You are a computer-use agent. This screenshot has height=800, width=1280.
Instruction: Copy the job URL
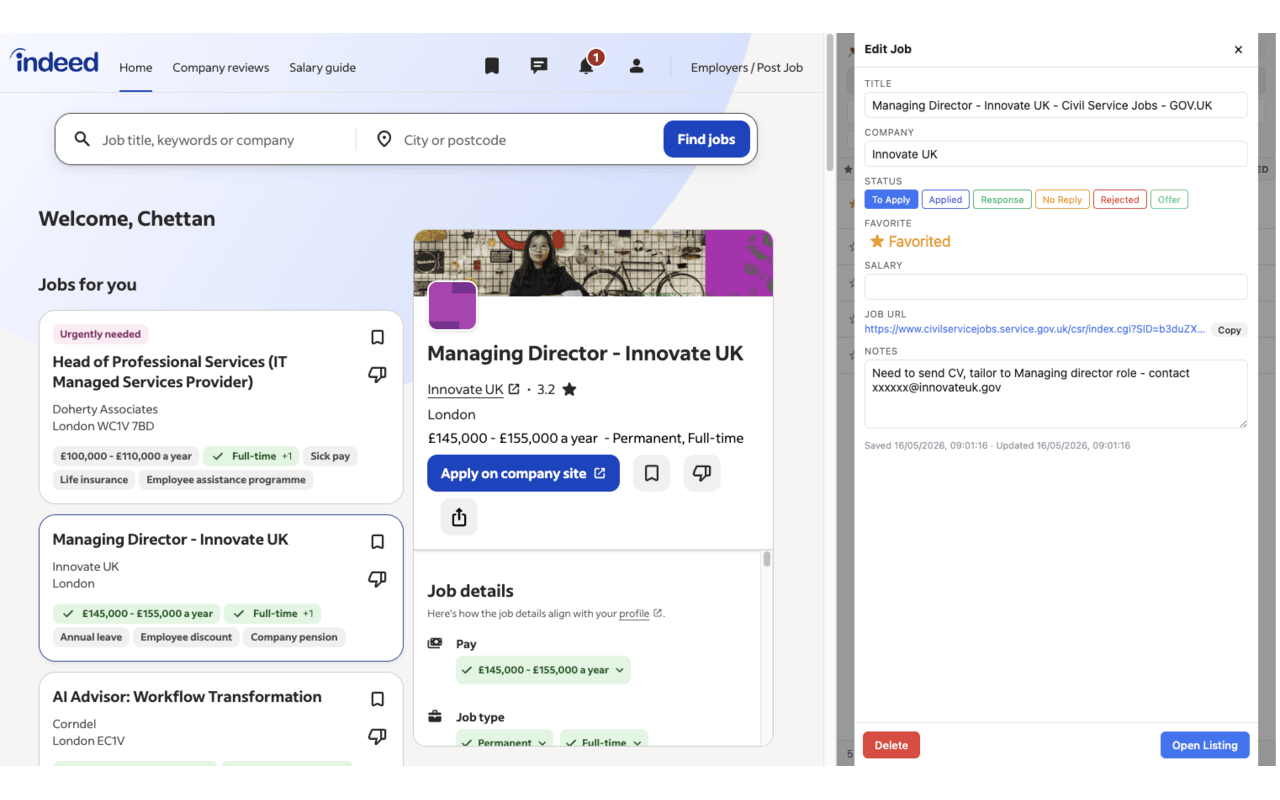click(1229, 330)
